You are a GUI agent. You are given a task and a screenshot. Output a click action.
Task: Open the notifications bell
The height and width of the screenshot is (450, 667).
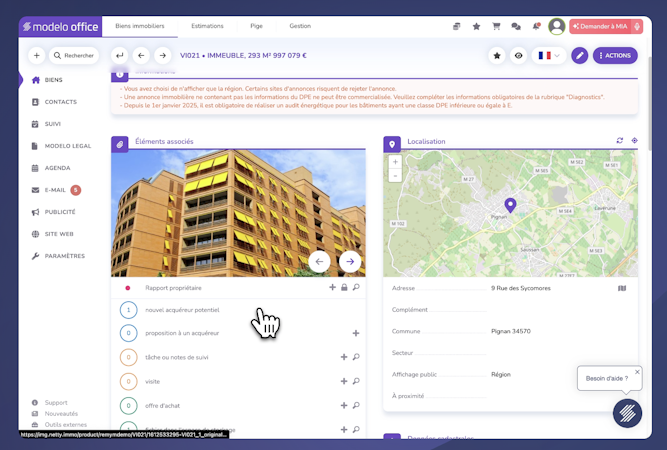click(536, 26)
